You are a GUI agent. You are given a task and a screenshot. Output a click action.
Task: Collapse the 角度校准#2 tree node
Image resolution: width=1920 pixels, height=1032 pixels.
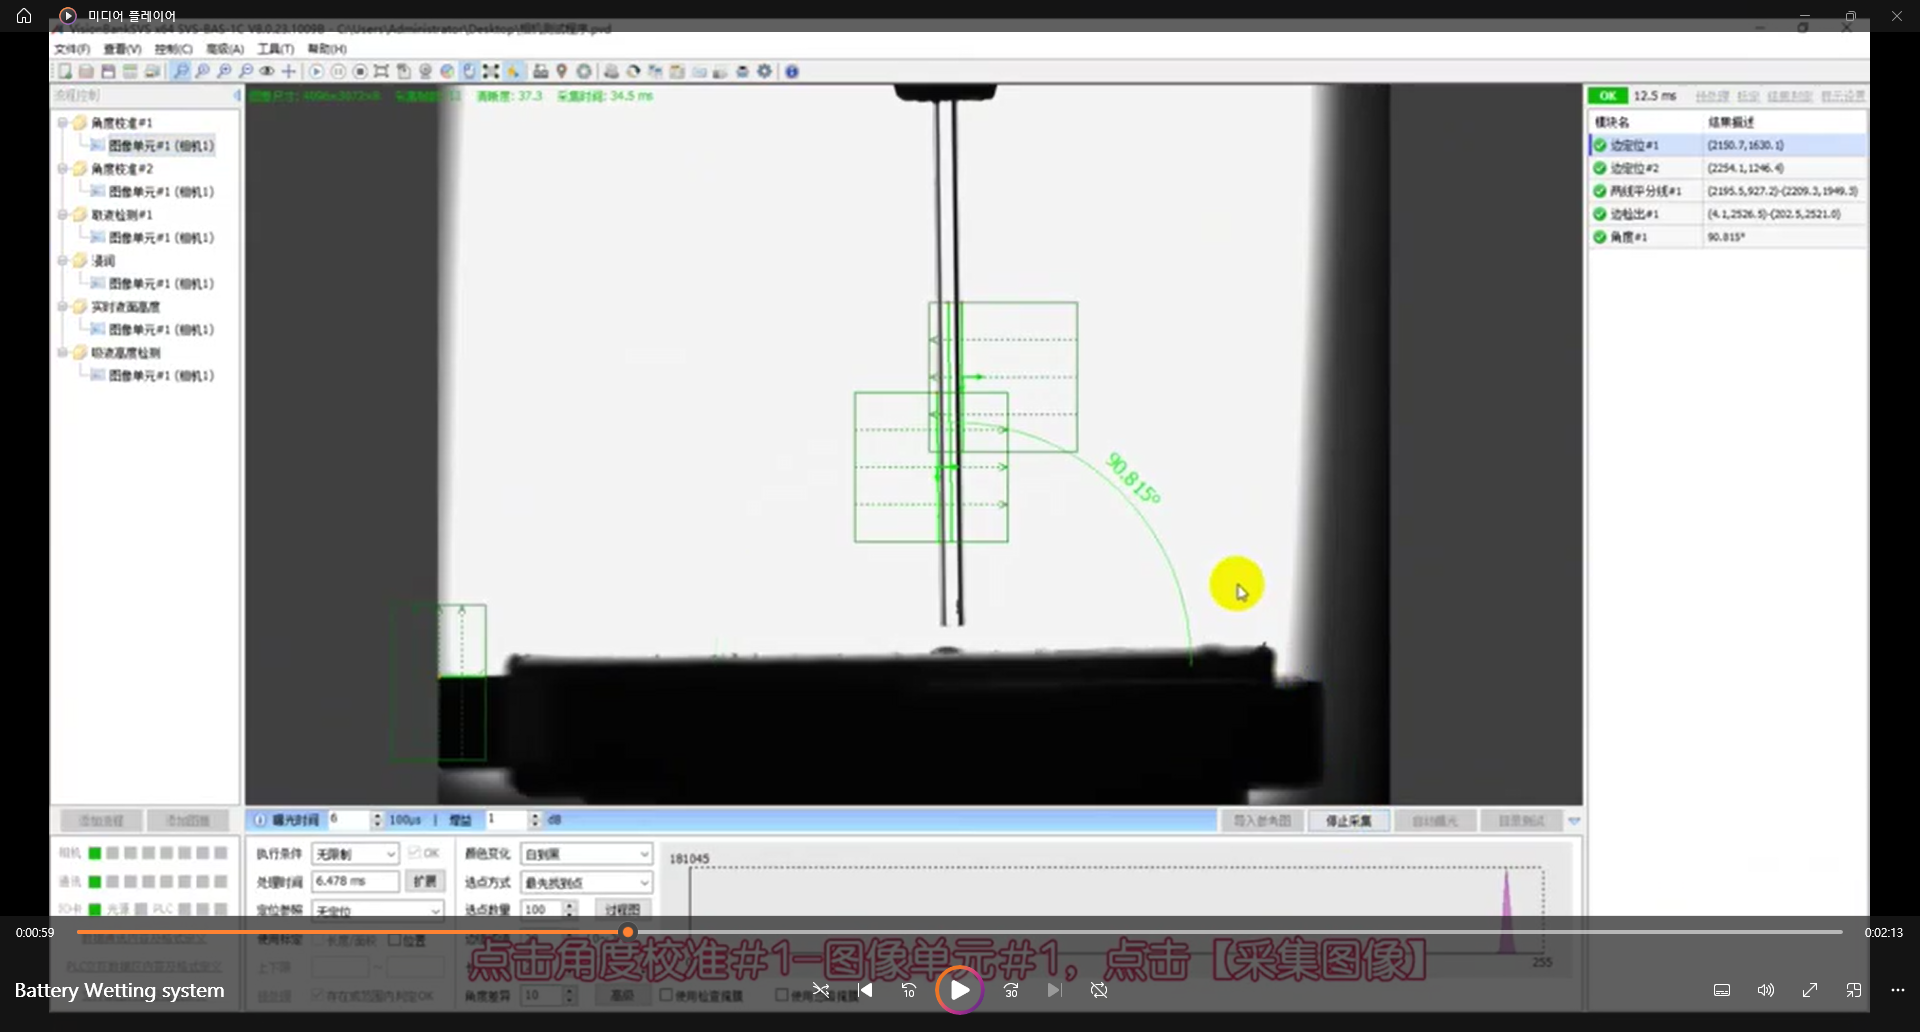[62, 168]
